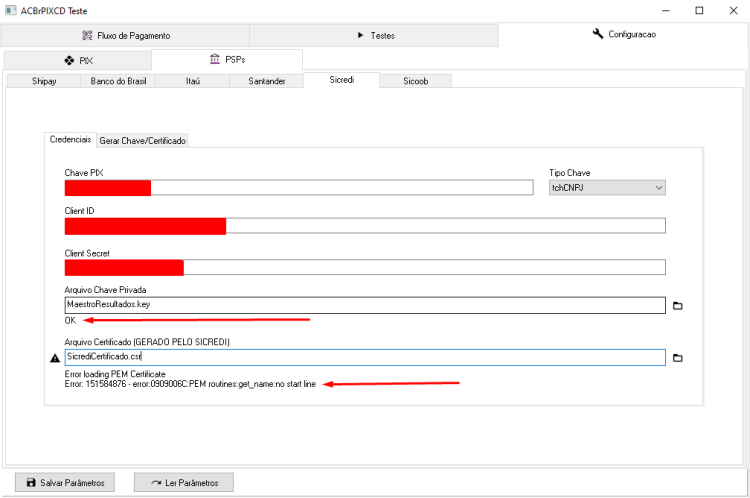Switch to the Shipay tab

coord(44,81)
